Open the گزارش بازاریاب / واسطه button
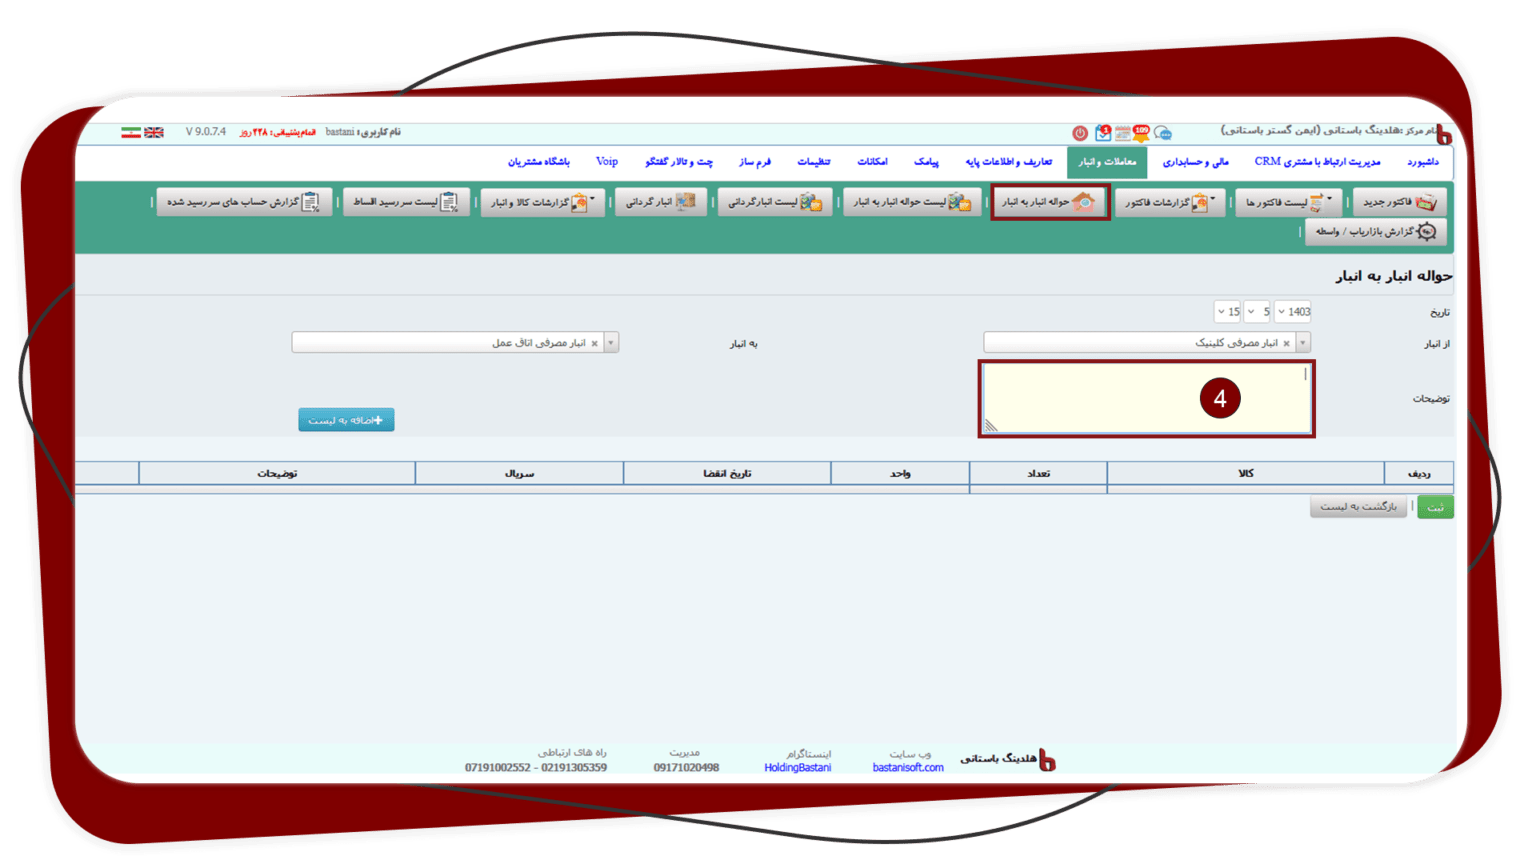 coord(1375,232)
